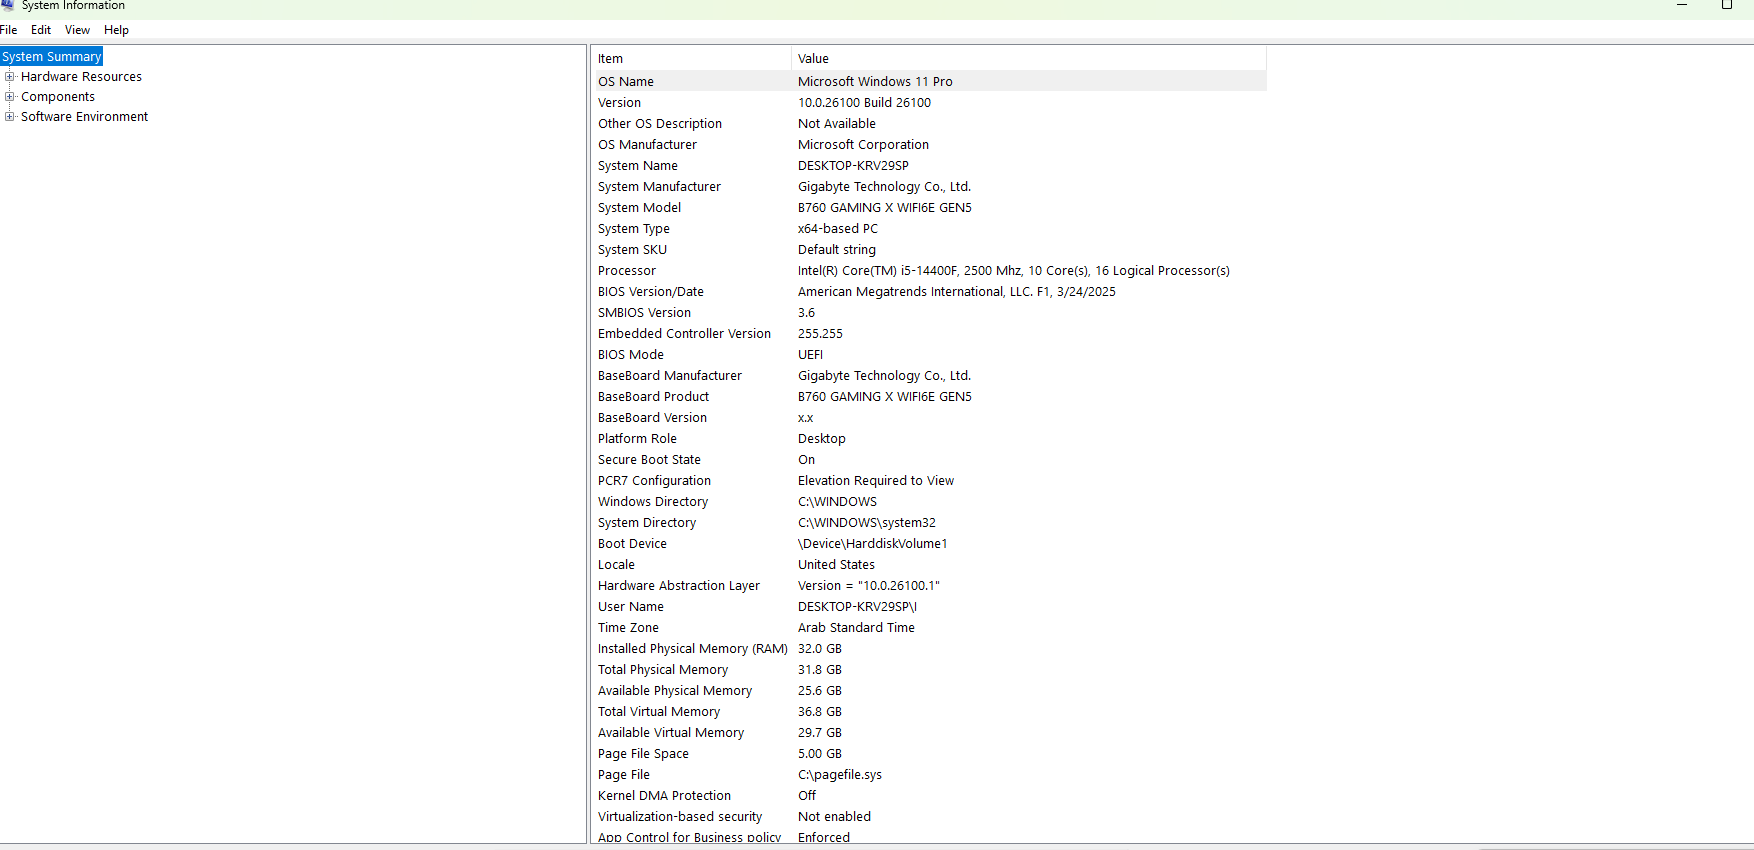Select the Locale row
The height and width of the screenshot is (850, 1754).
pyautogui.click(x=929, y=565)
